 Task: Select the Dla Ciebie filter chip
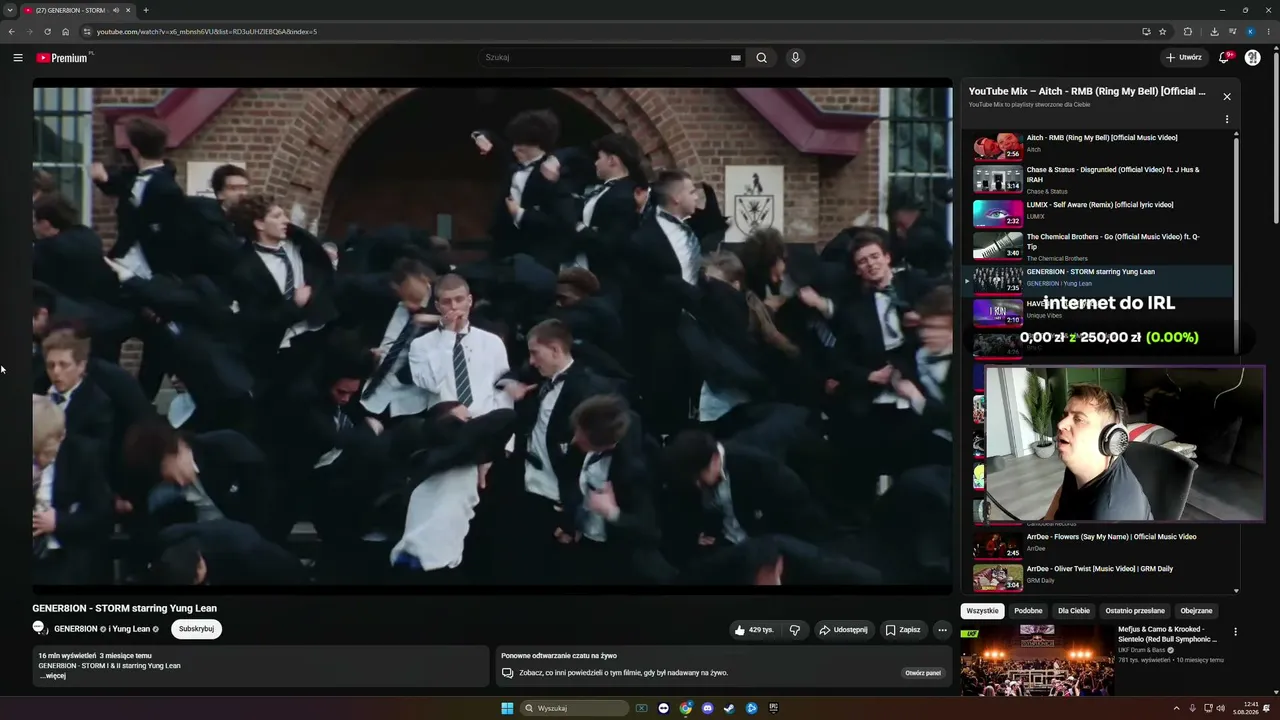[1074, 610]
